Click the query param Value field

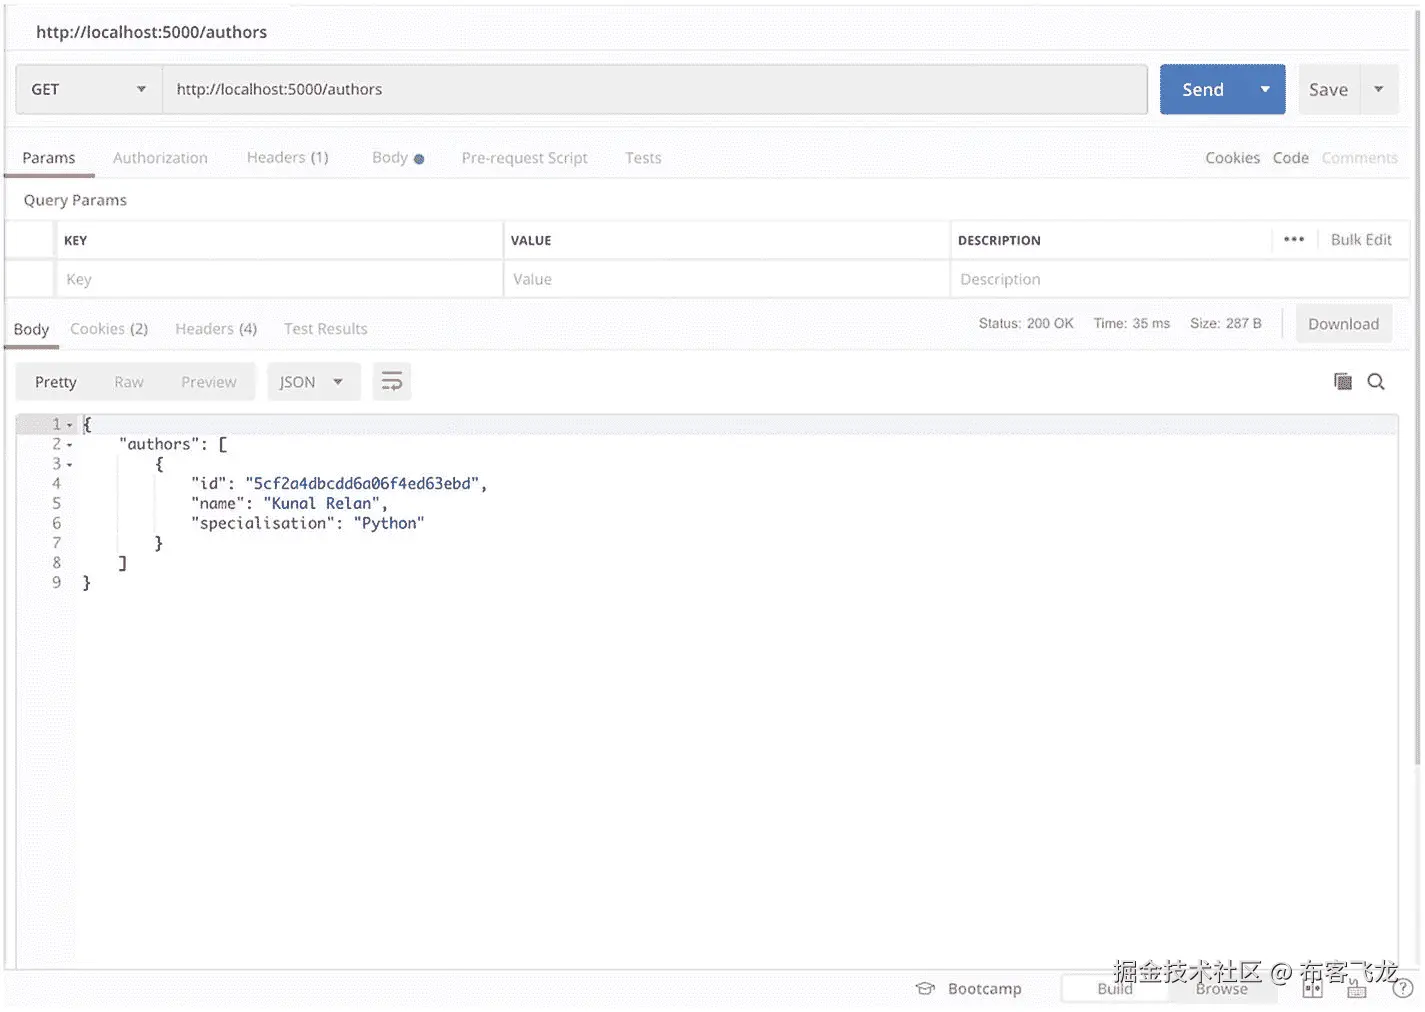tap(726, 279)
